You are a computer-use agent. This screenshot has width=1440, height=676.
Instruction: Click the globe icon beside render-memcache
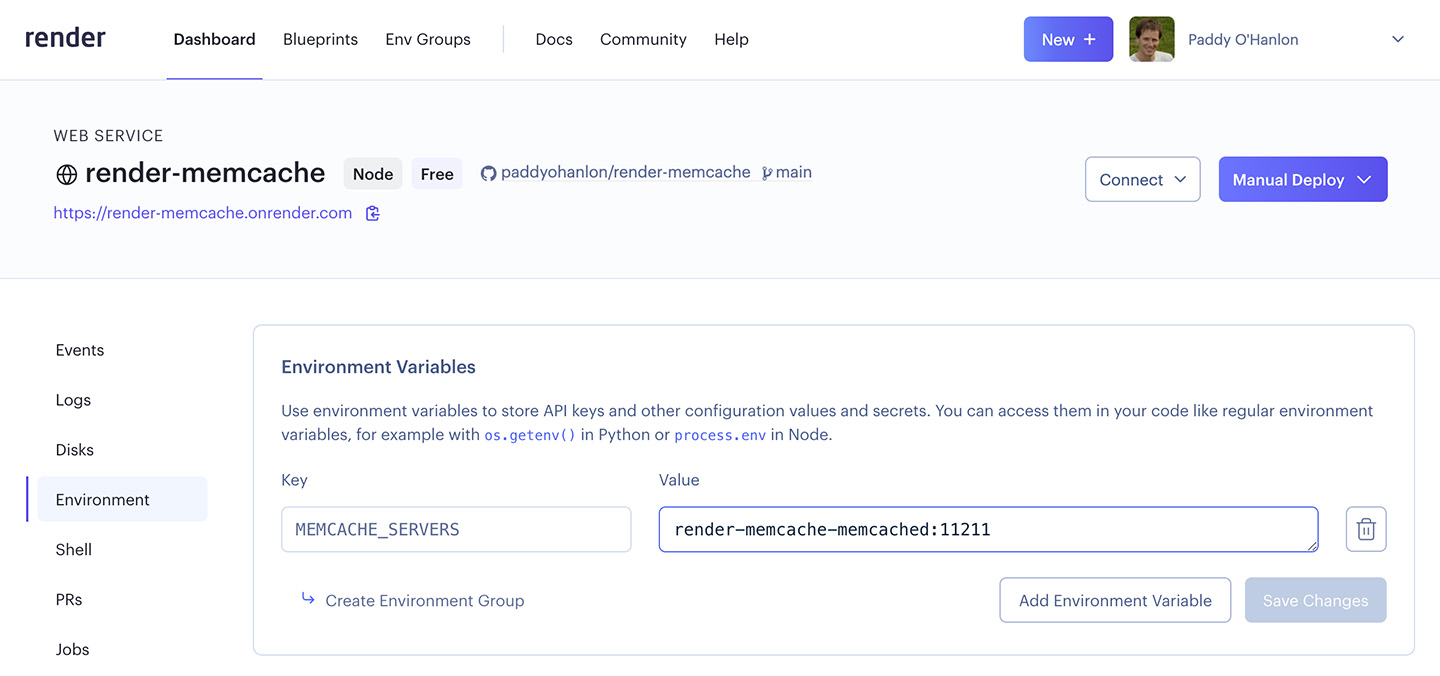[x=66, y=174]
